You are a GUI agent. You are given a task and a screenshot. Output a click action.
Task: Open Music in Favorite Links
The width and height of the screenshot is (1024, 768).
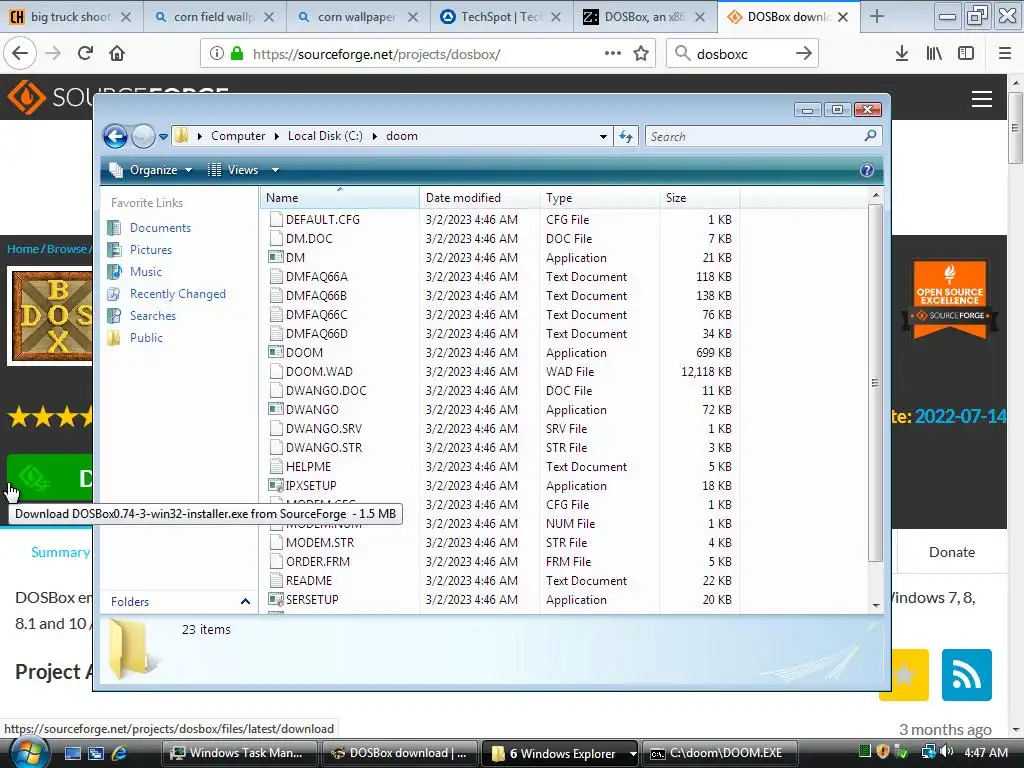[146, 272]
